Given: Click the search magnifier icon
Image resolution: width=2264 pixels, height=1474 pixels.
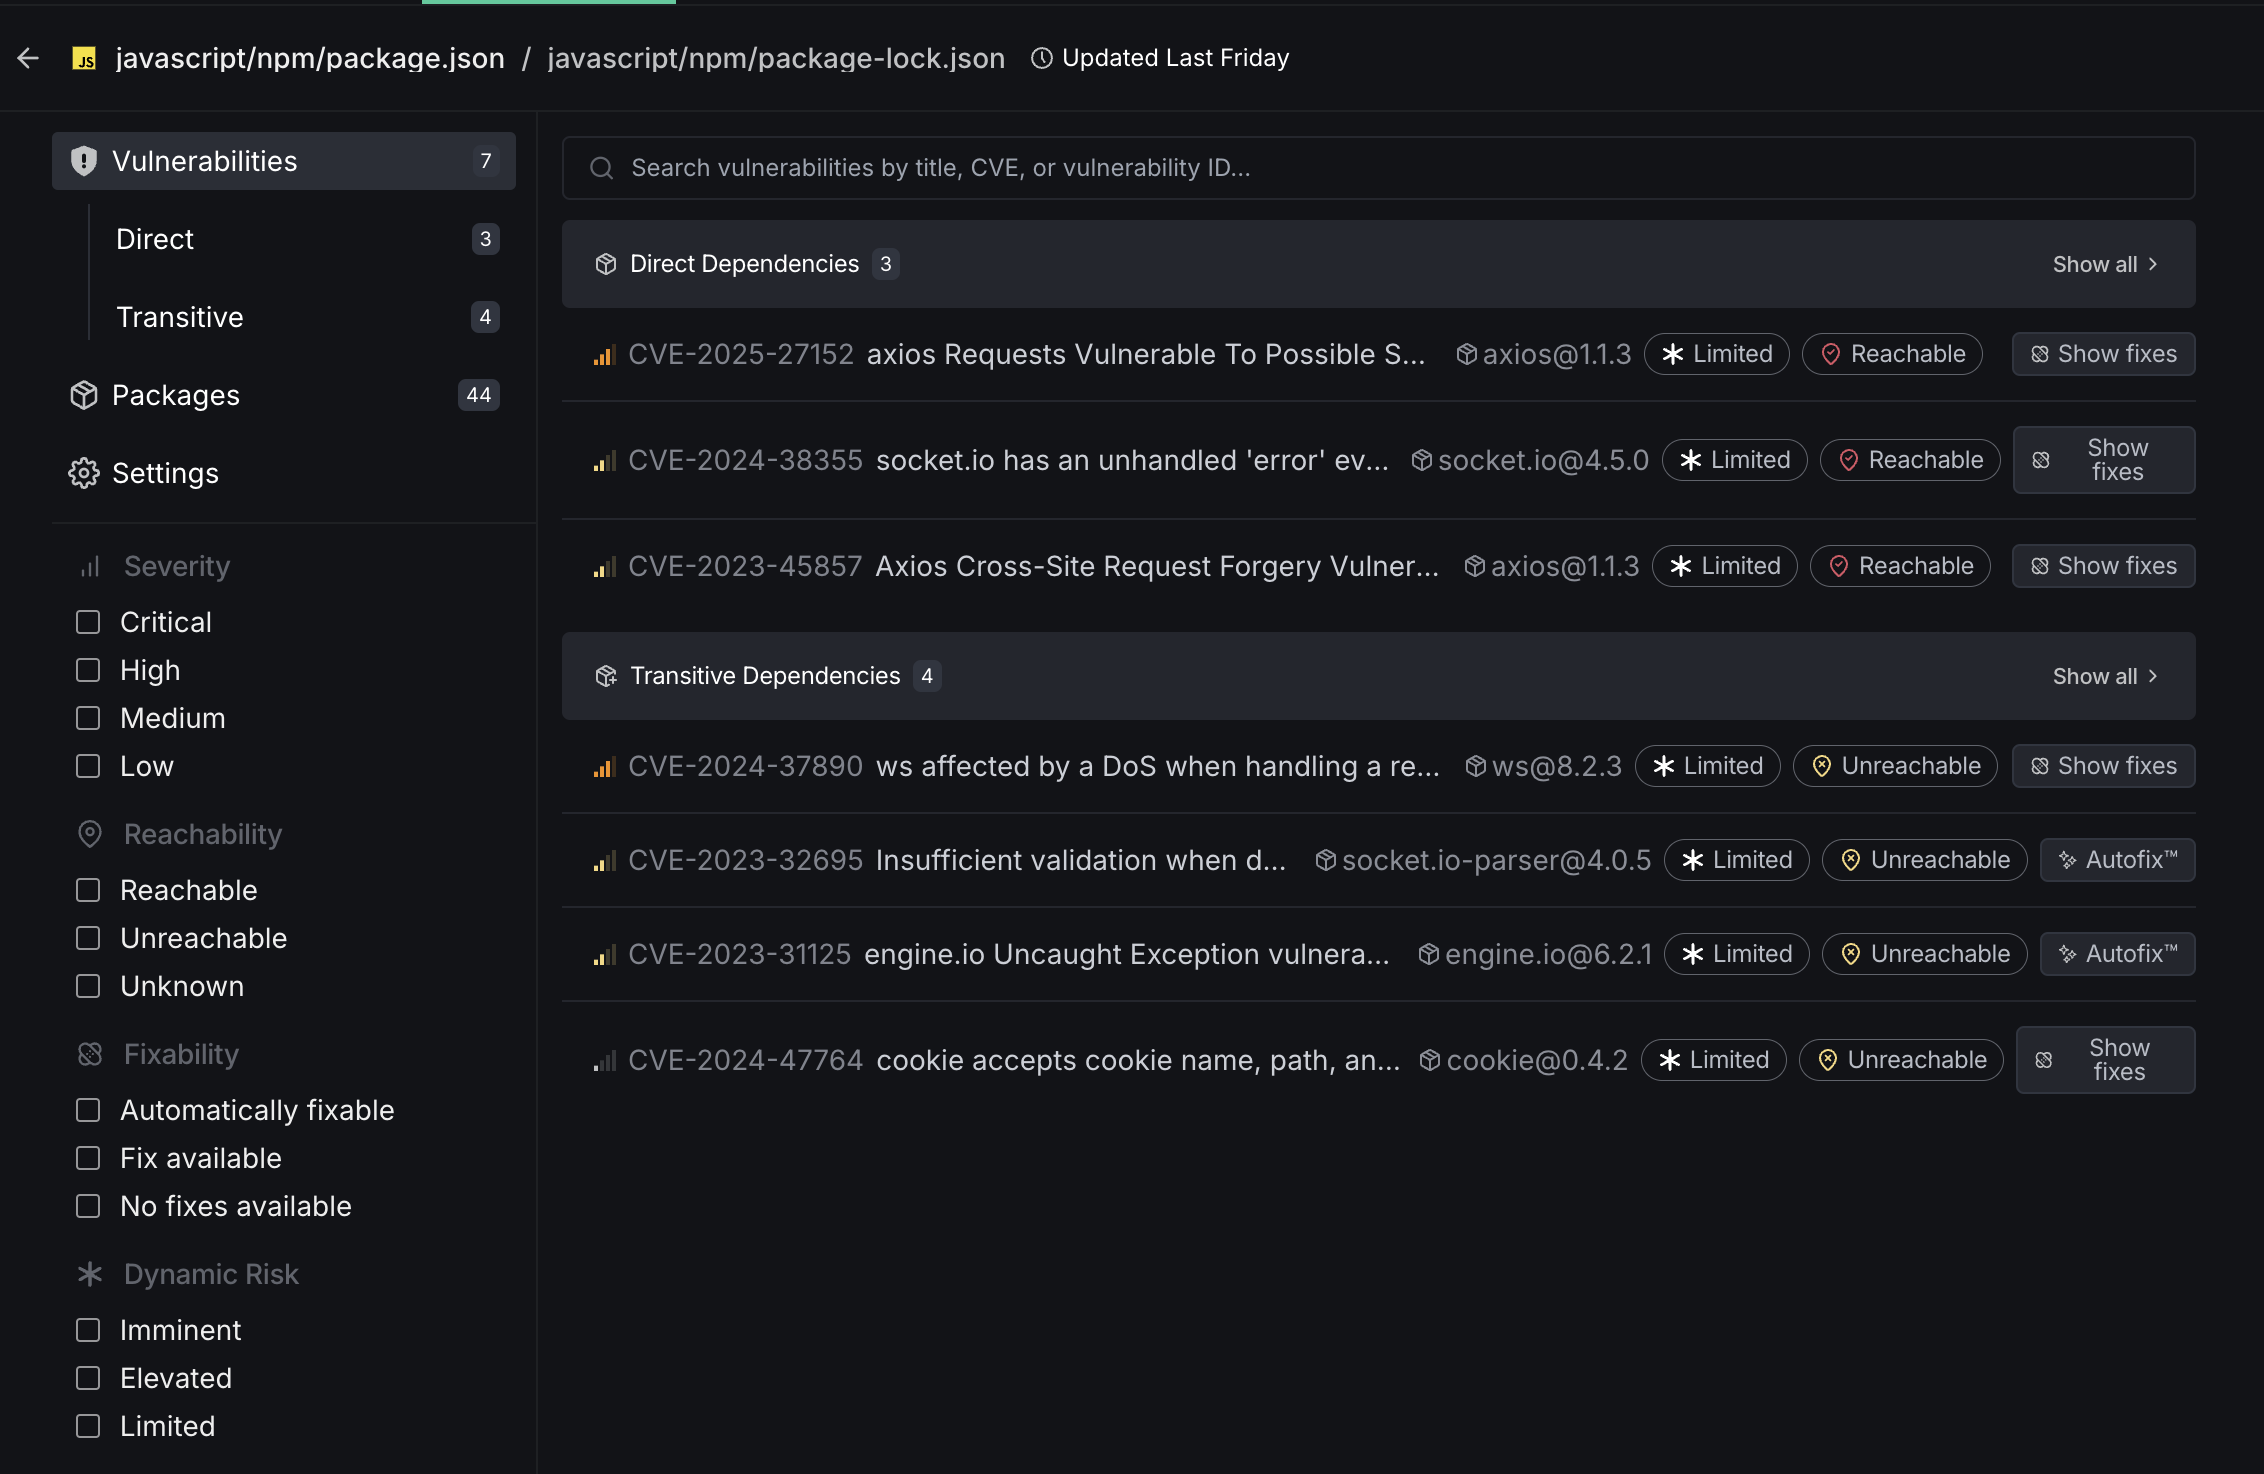Looking at the screenshot, I should pos(601,168).
